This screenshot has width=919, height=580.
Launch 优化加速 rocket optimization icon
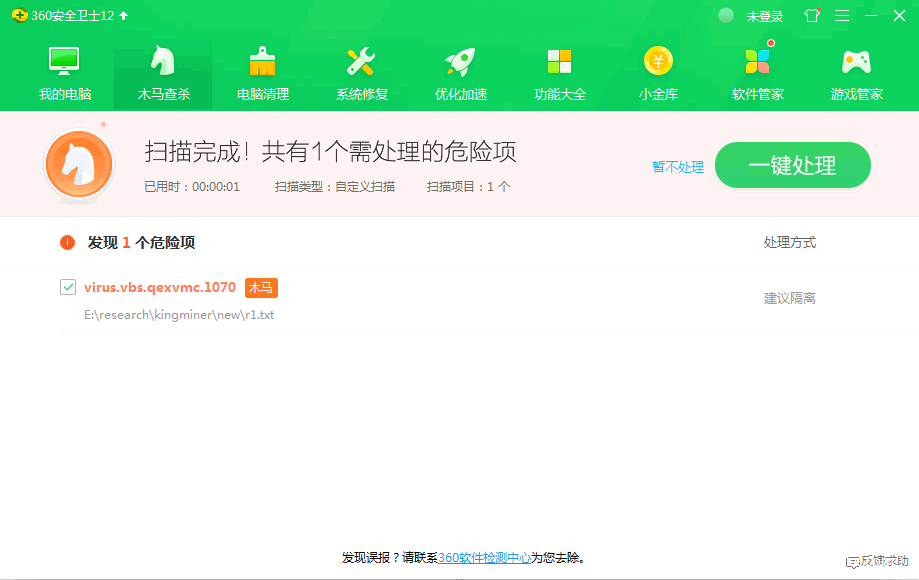pyautogui.click(x=460, y=62)
